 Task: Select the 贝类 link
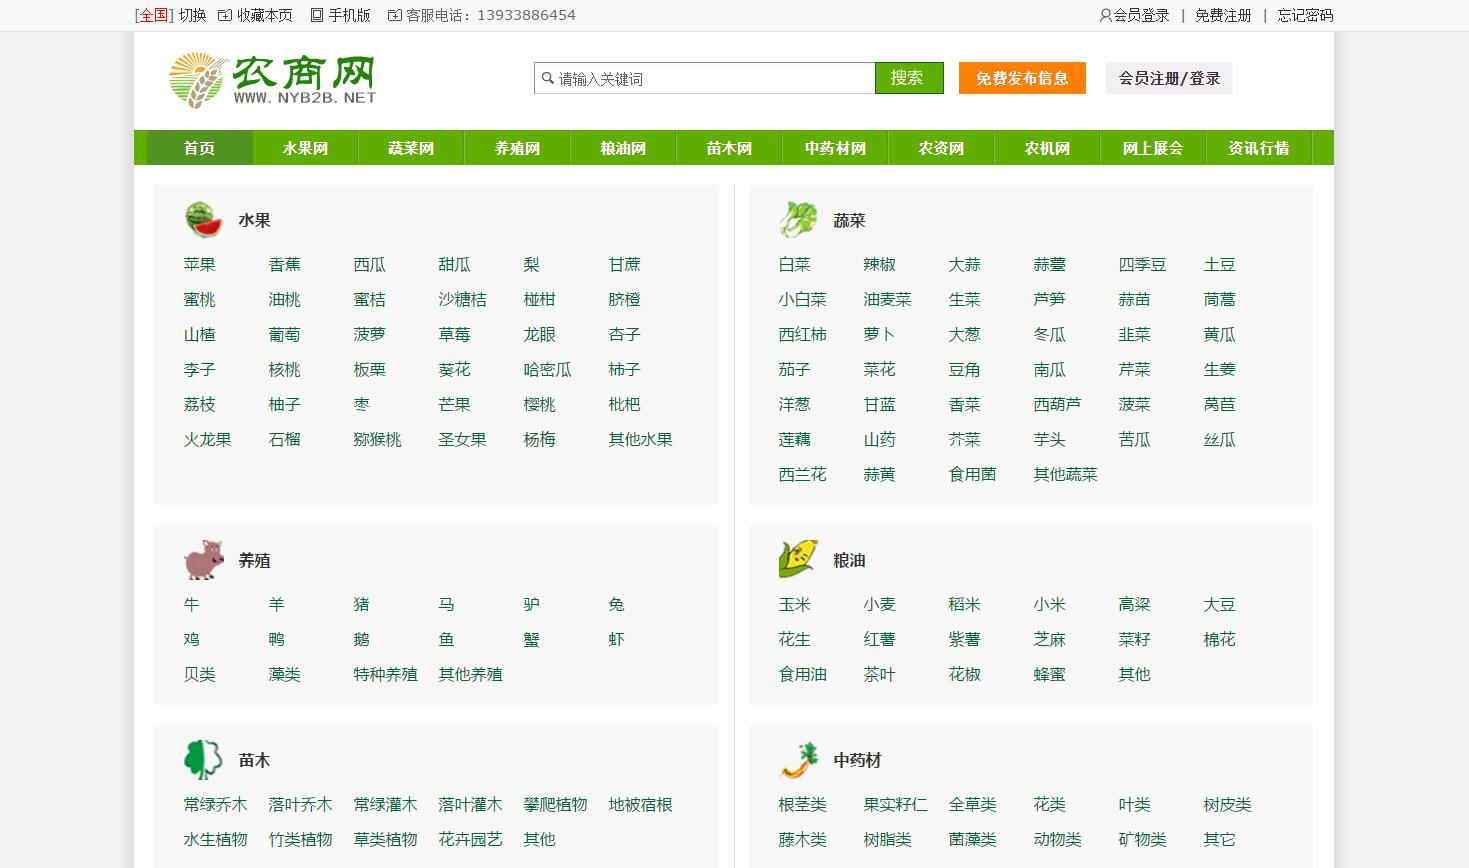pyautogui.click(x=200, y=674)
